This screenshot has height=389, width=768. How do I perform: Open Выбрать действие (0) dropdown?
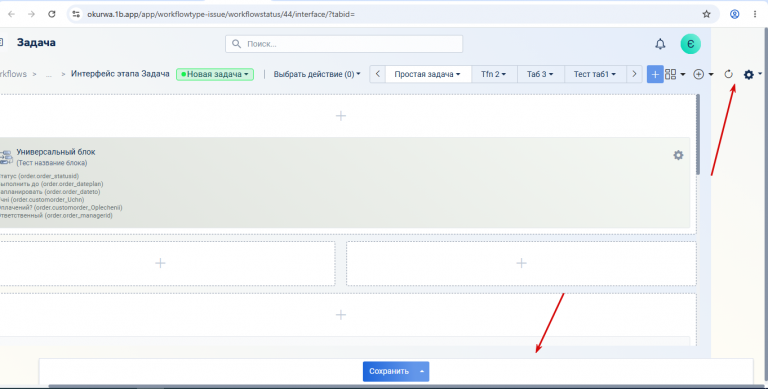click(x=317, y=74)
